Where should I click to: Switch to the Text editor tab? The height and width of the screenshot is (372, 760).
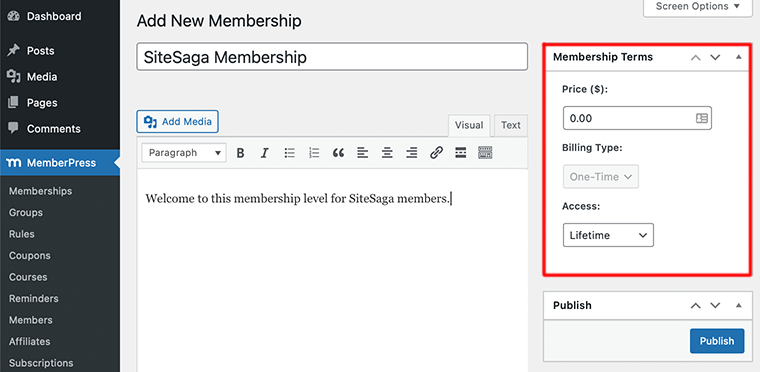click(510, 125)
